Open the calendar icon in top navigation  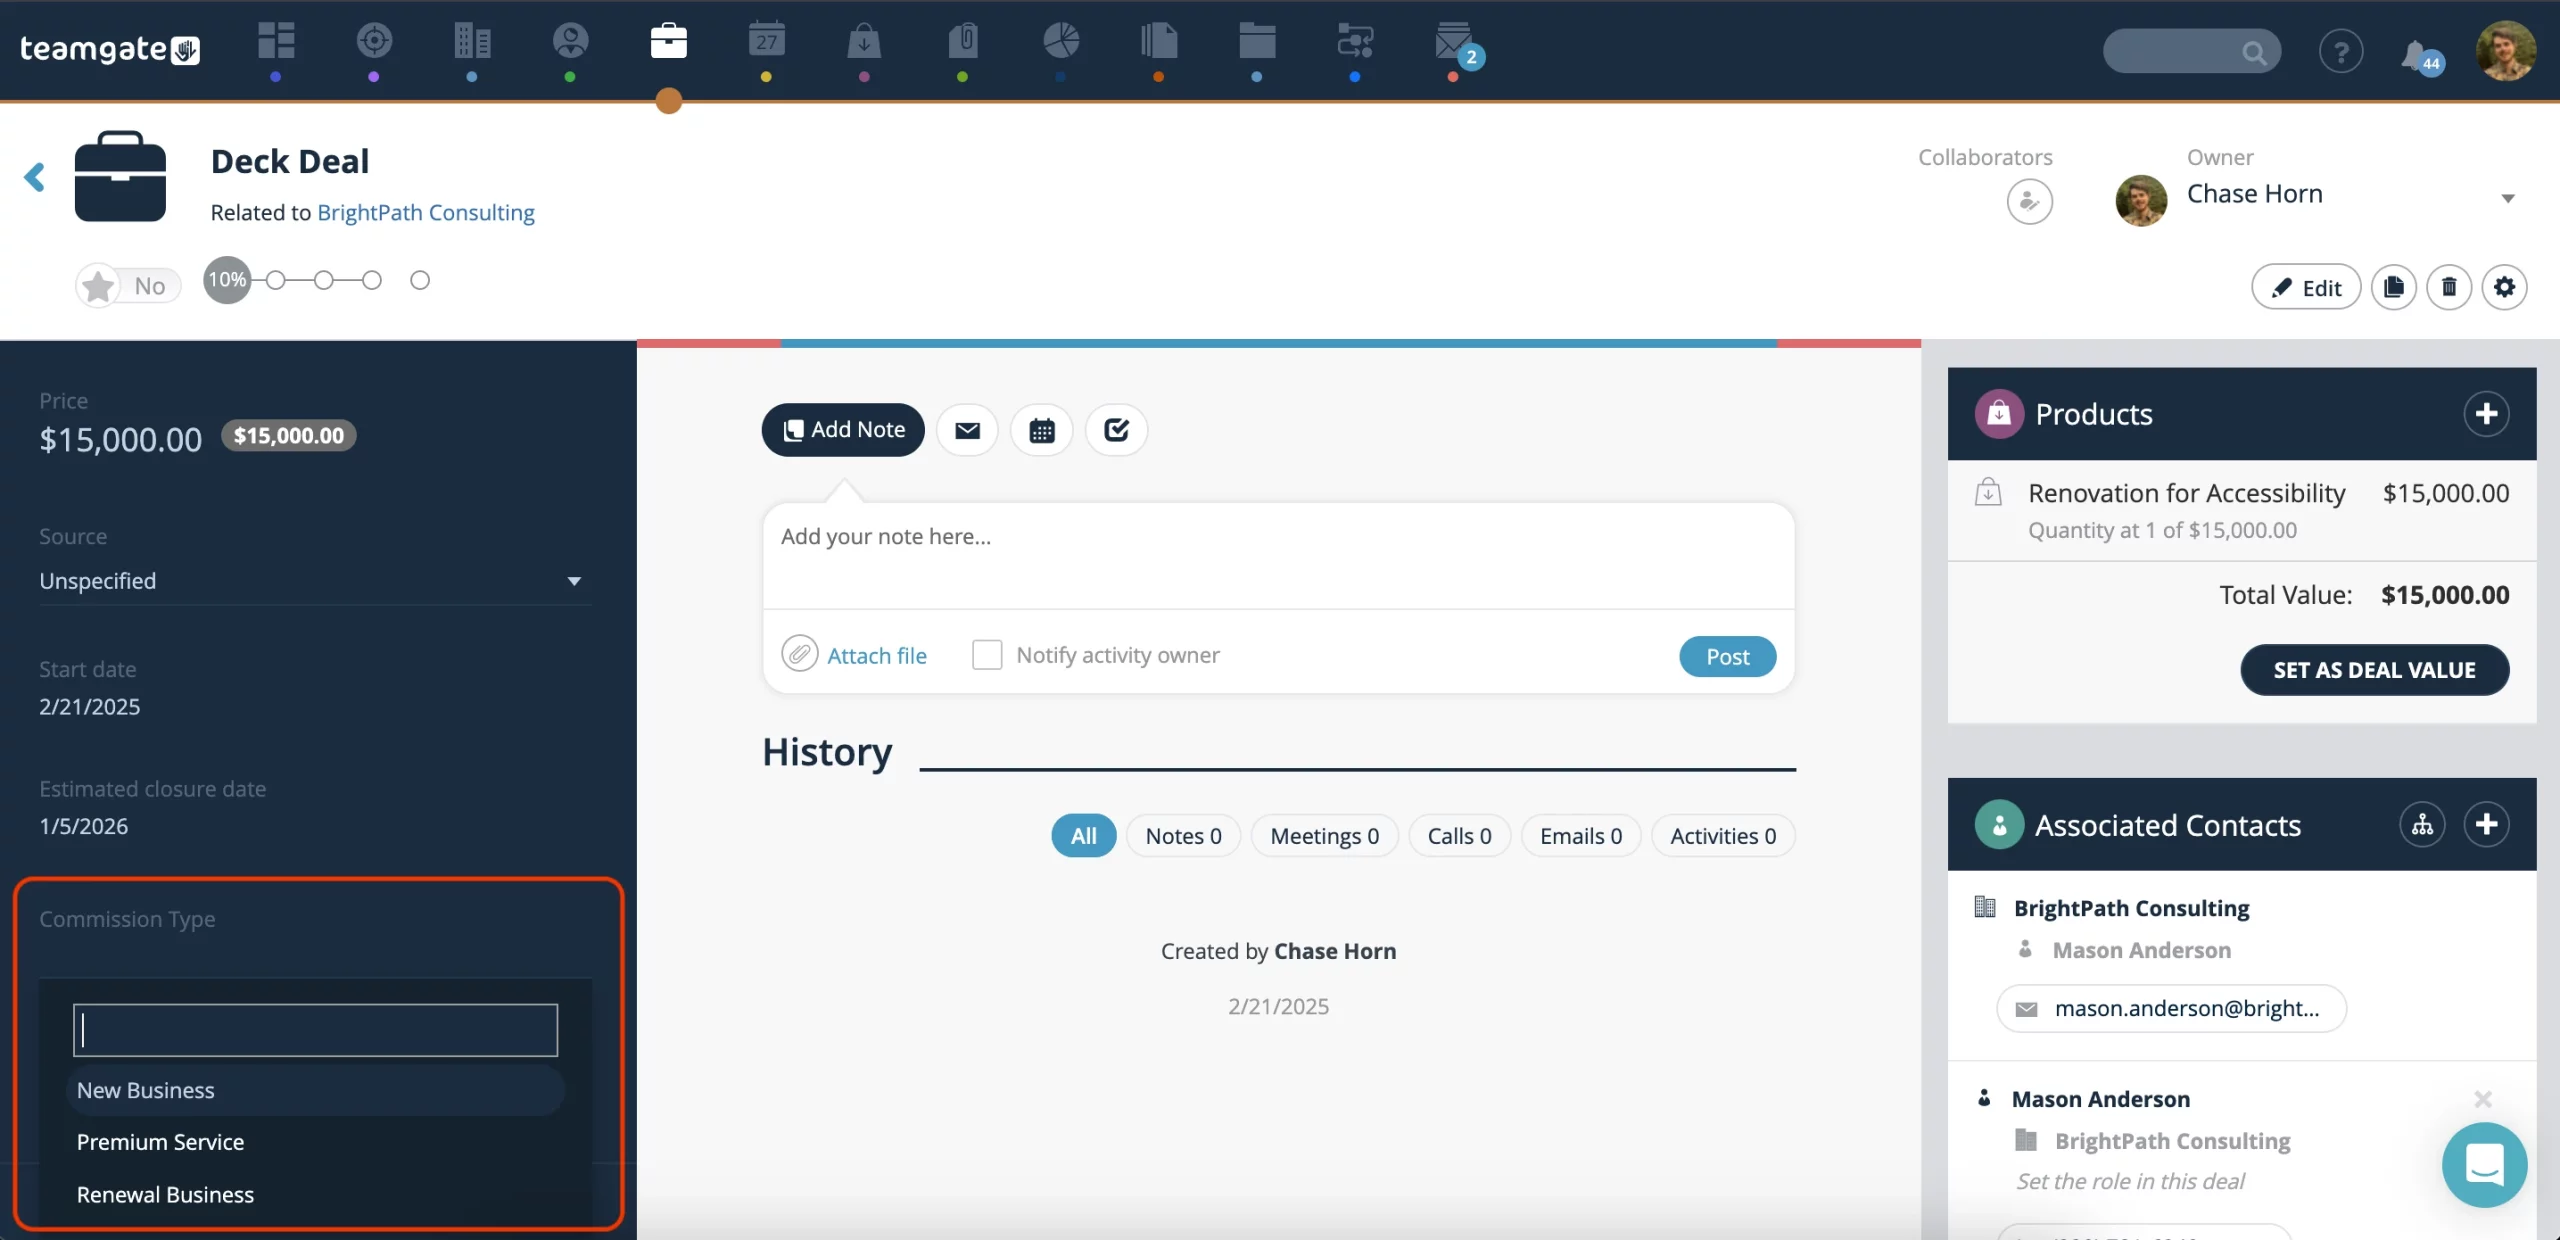tap(766, 42)
